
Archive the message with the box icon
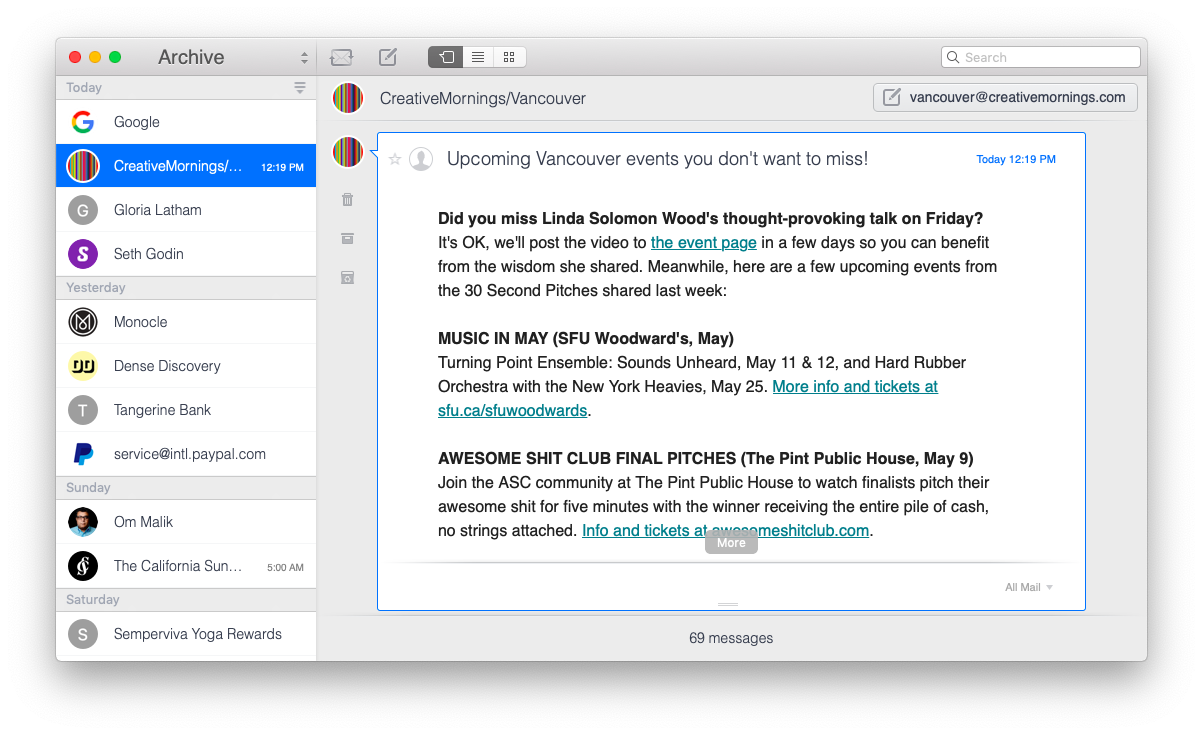(347, 238)
